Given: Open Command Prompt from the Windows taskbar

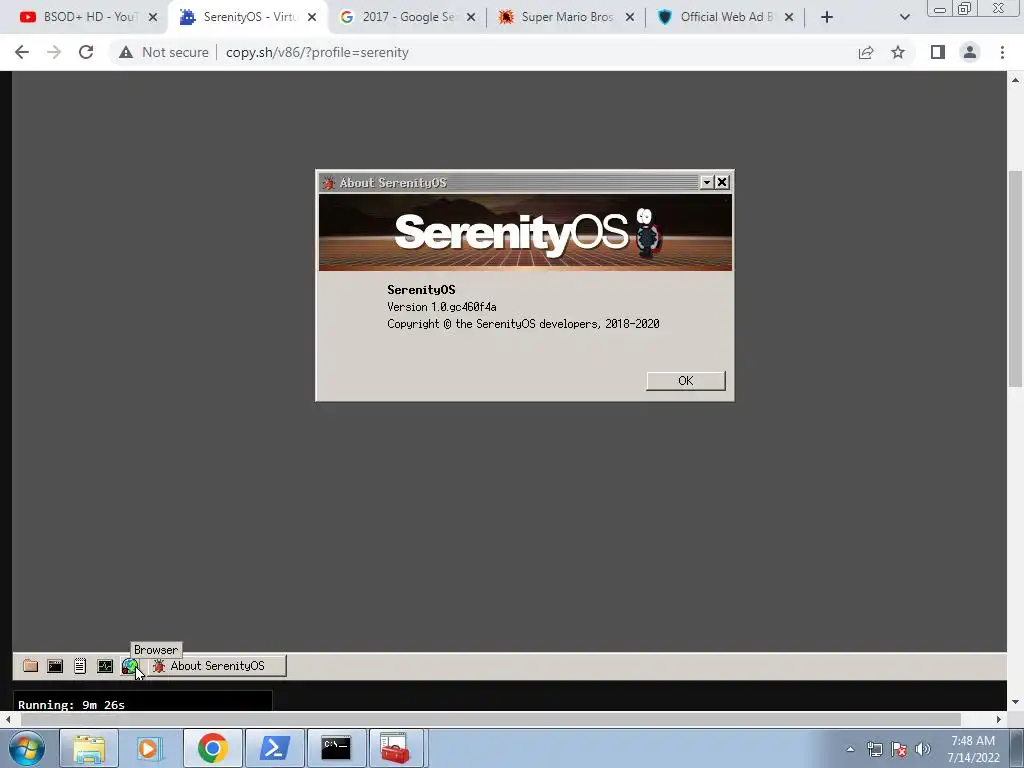Looking at the screenshot, I should tap(336, 748).
